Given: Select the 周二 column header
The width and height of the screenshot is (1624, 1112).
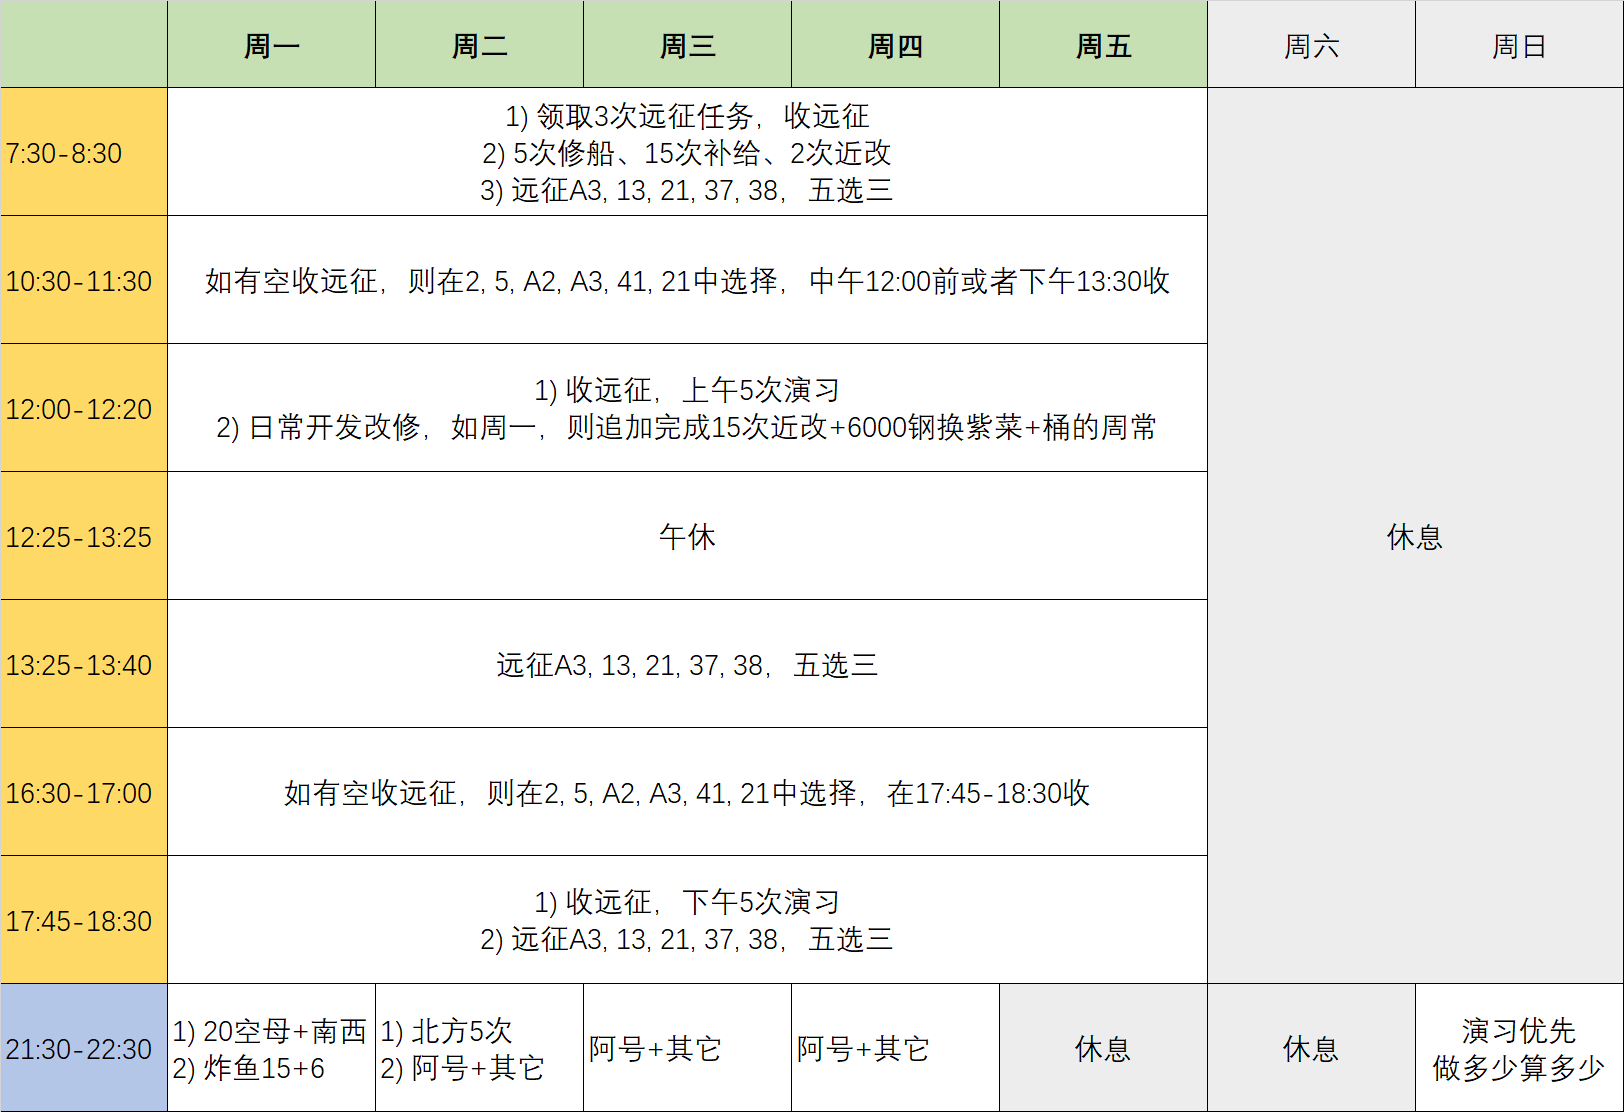Looking at the screenshot, I should [478, 44].
